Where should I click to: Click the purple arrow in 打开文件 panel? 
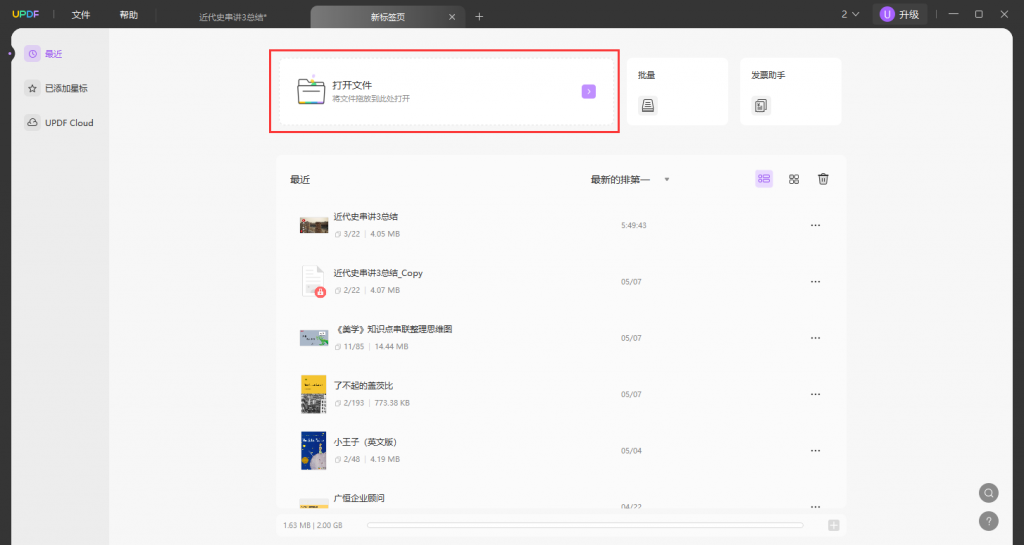[589, 91]
